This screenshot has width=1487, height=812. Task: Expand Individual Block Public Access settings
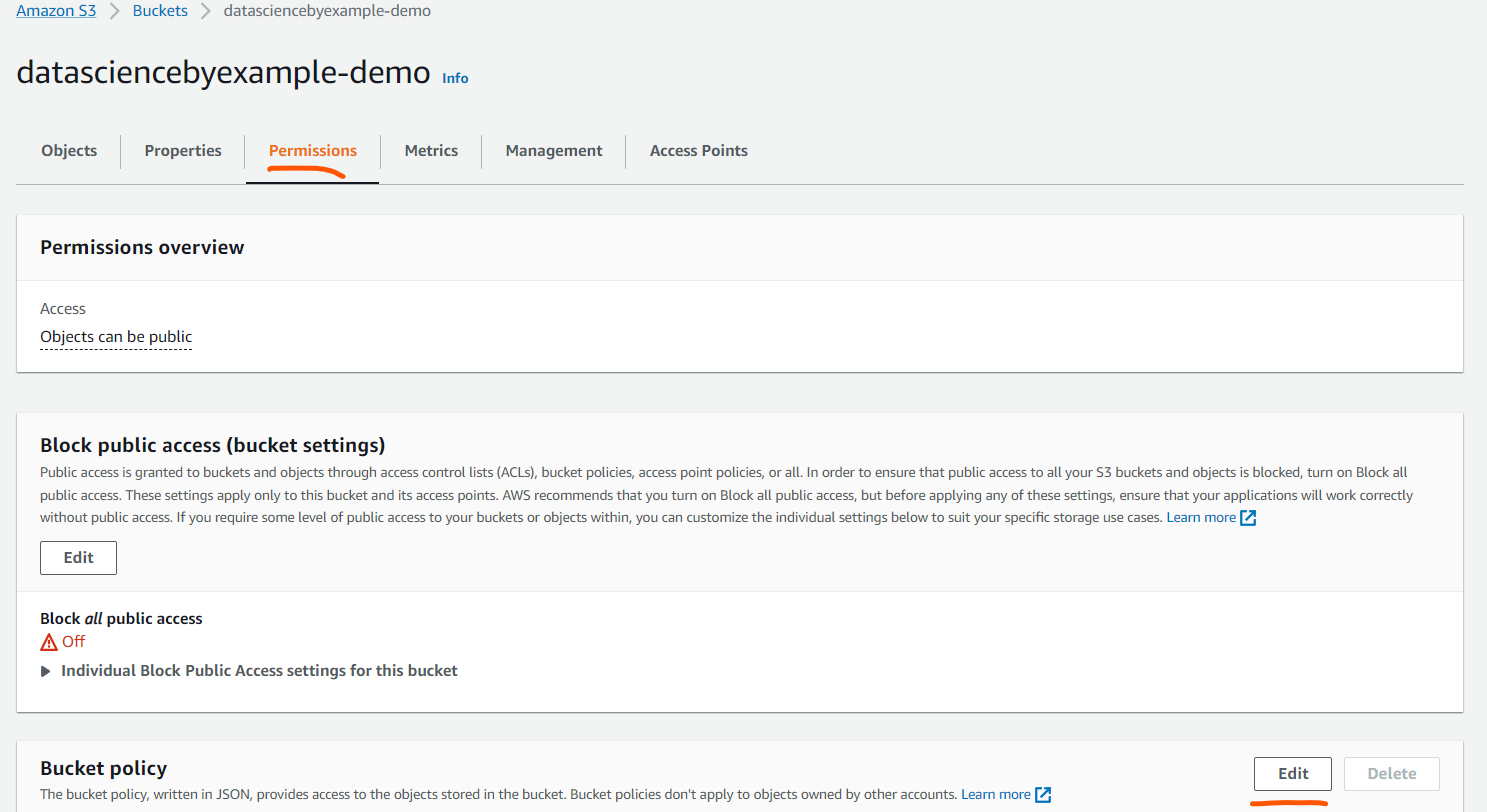[249, 671]
